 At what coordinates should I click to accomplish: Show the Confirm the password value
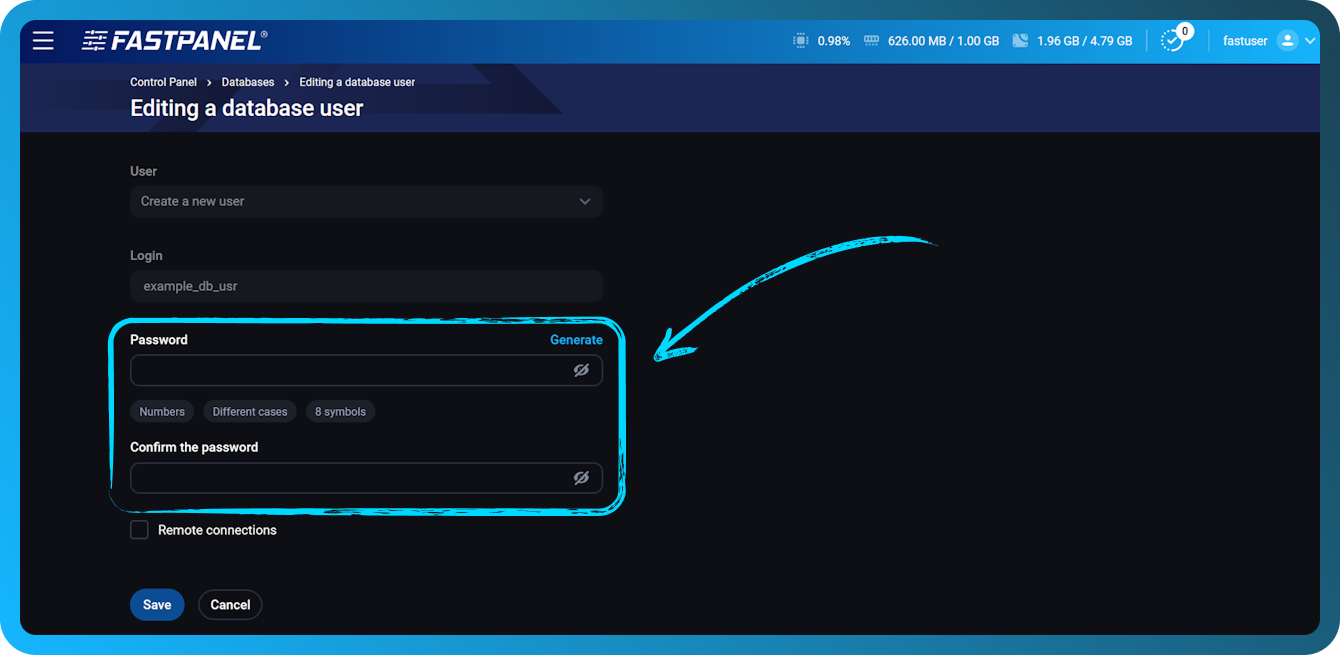(x=583, y=478)
